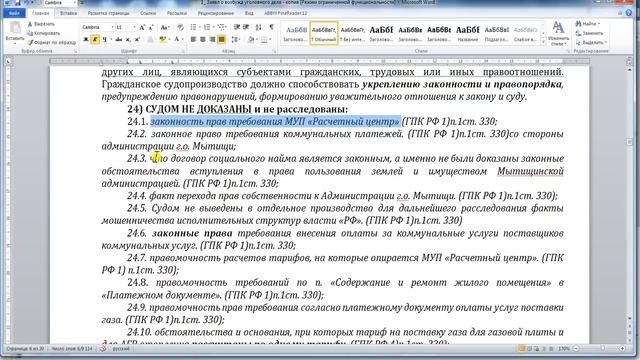Apply the Название (Title) style

467,33
